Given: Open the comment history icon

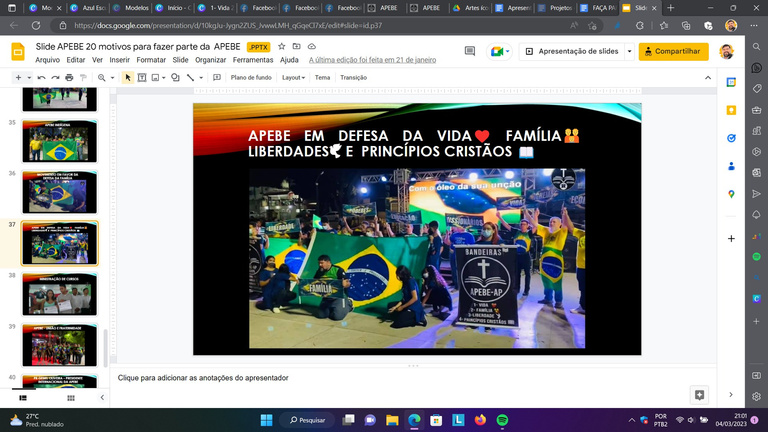Looking at the screenshot, I should pos(470,51).
